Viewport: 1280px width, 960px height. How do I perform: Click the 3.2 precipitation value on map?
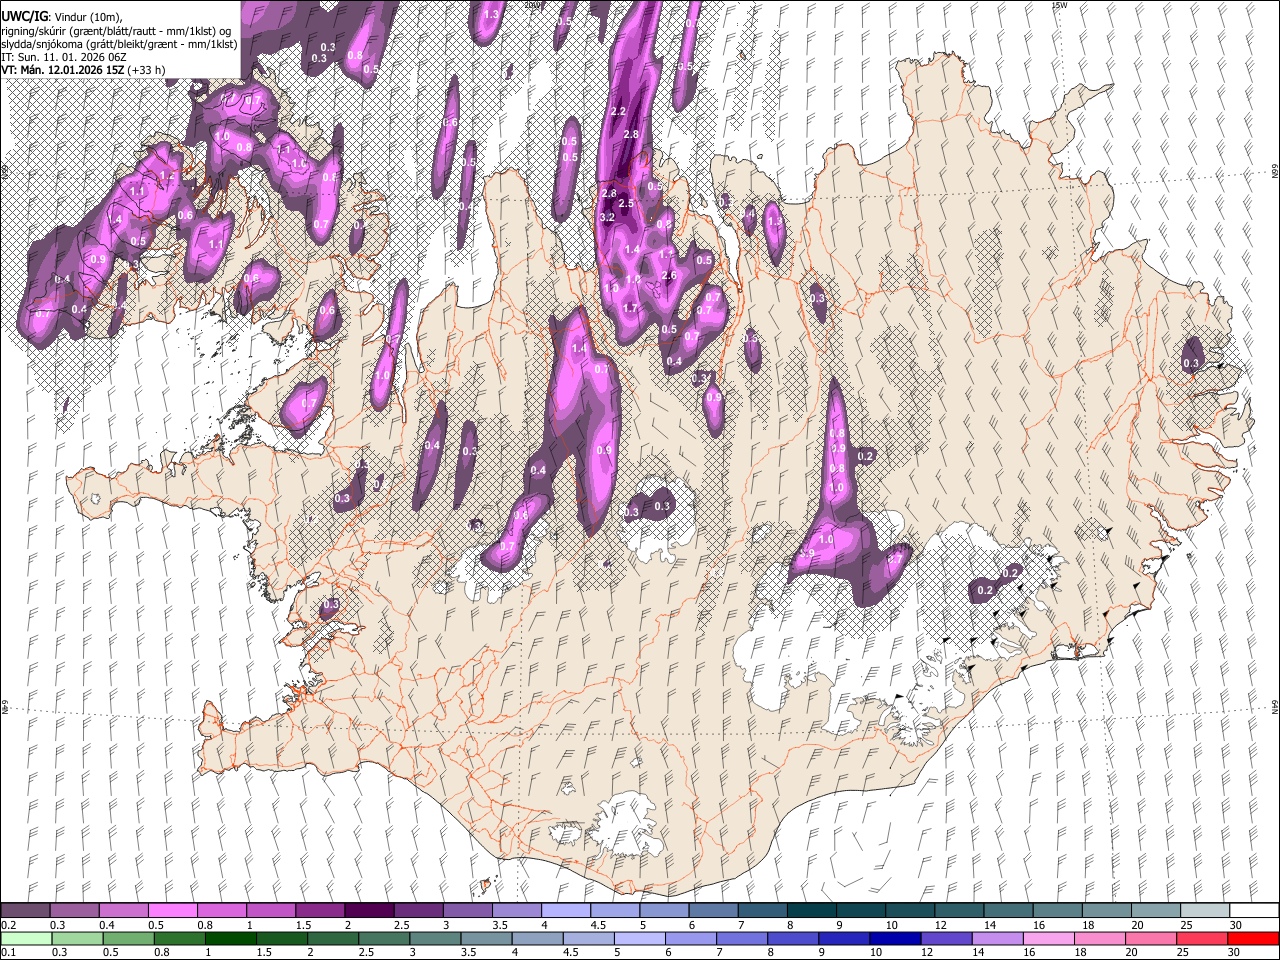point(607,217)
